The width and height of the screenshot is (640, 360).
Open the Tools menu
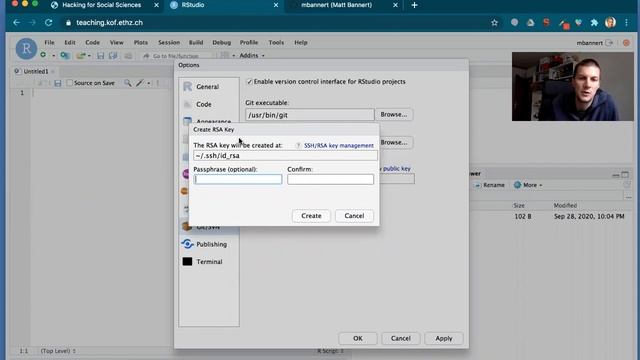pyautogui.click(x=276, y=42)
